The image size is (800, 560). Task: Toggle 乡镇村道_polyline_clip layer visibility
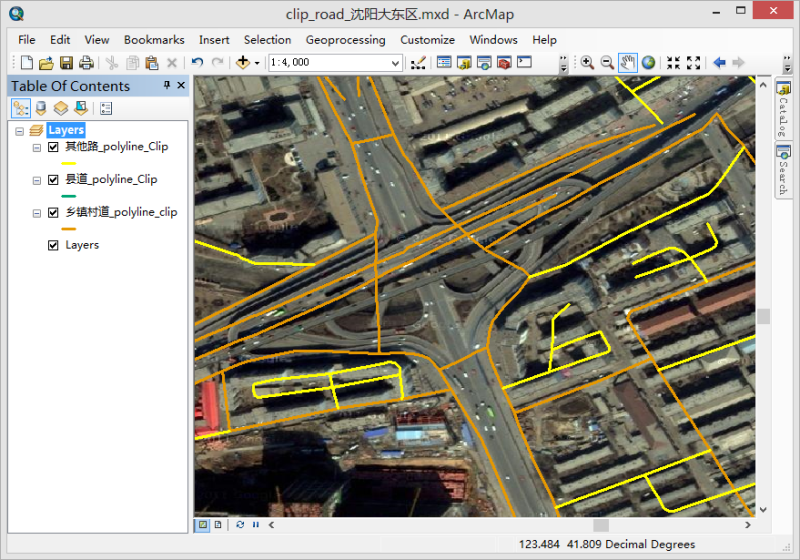click(53, 212)
